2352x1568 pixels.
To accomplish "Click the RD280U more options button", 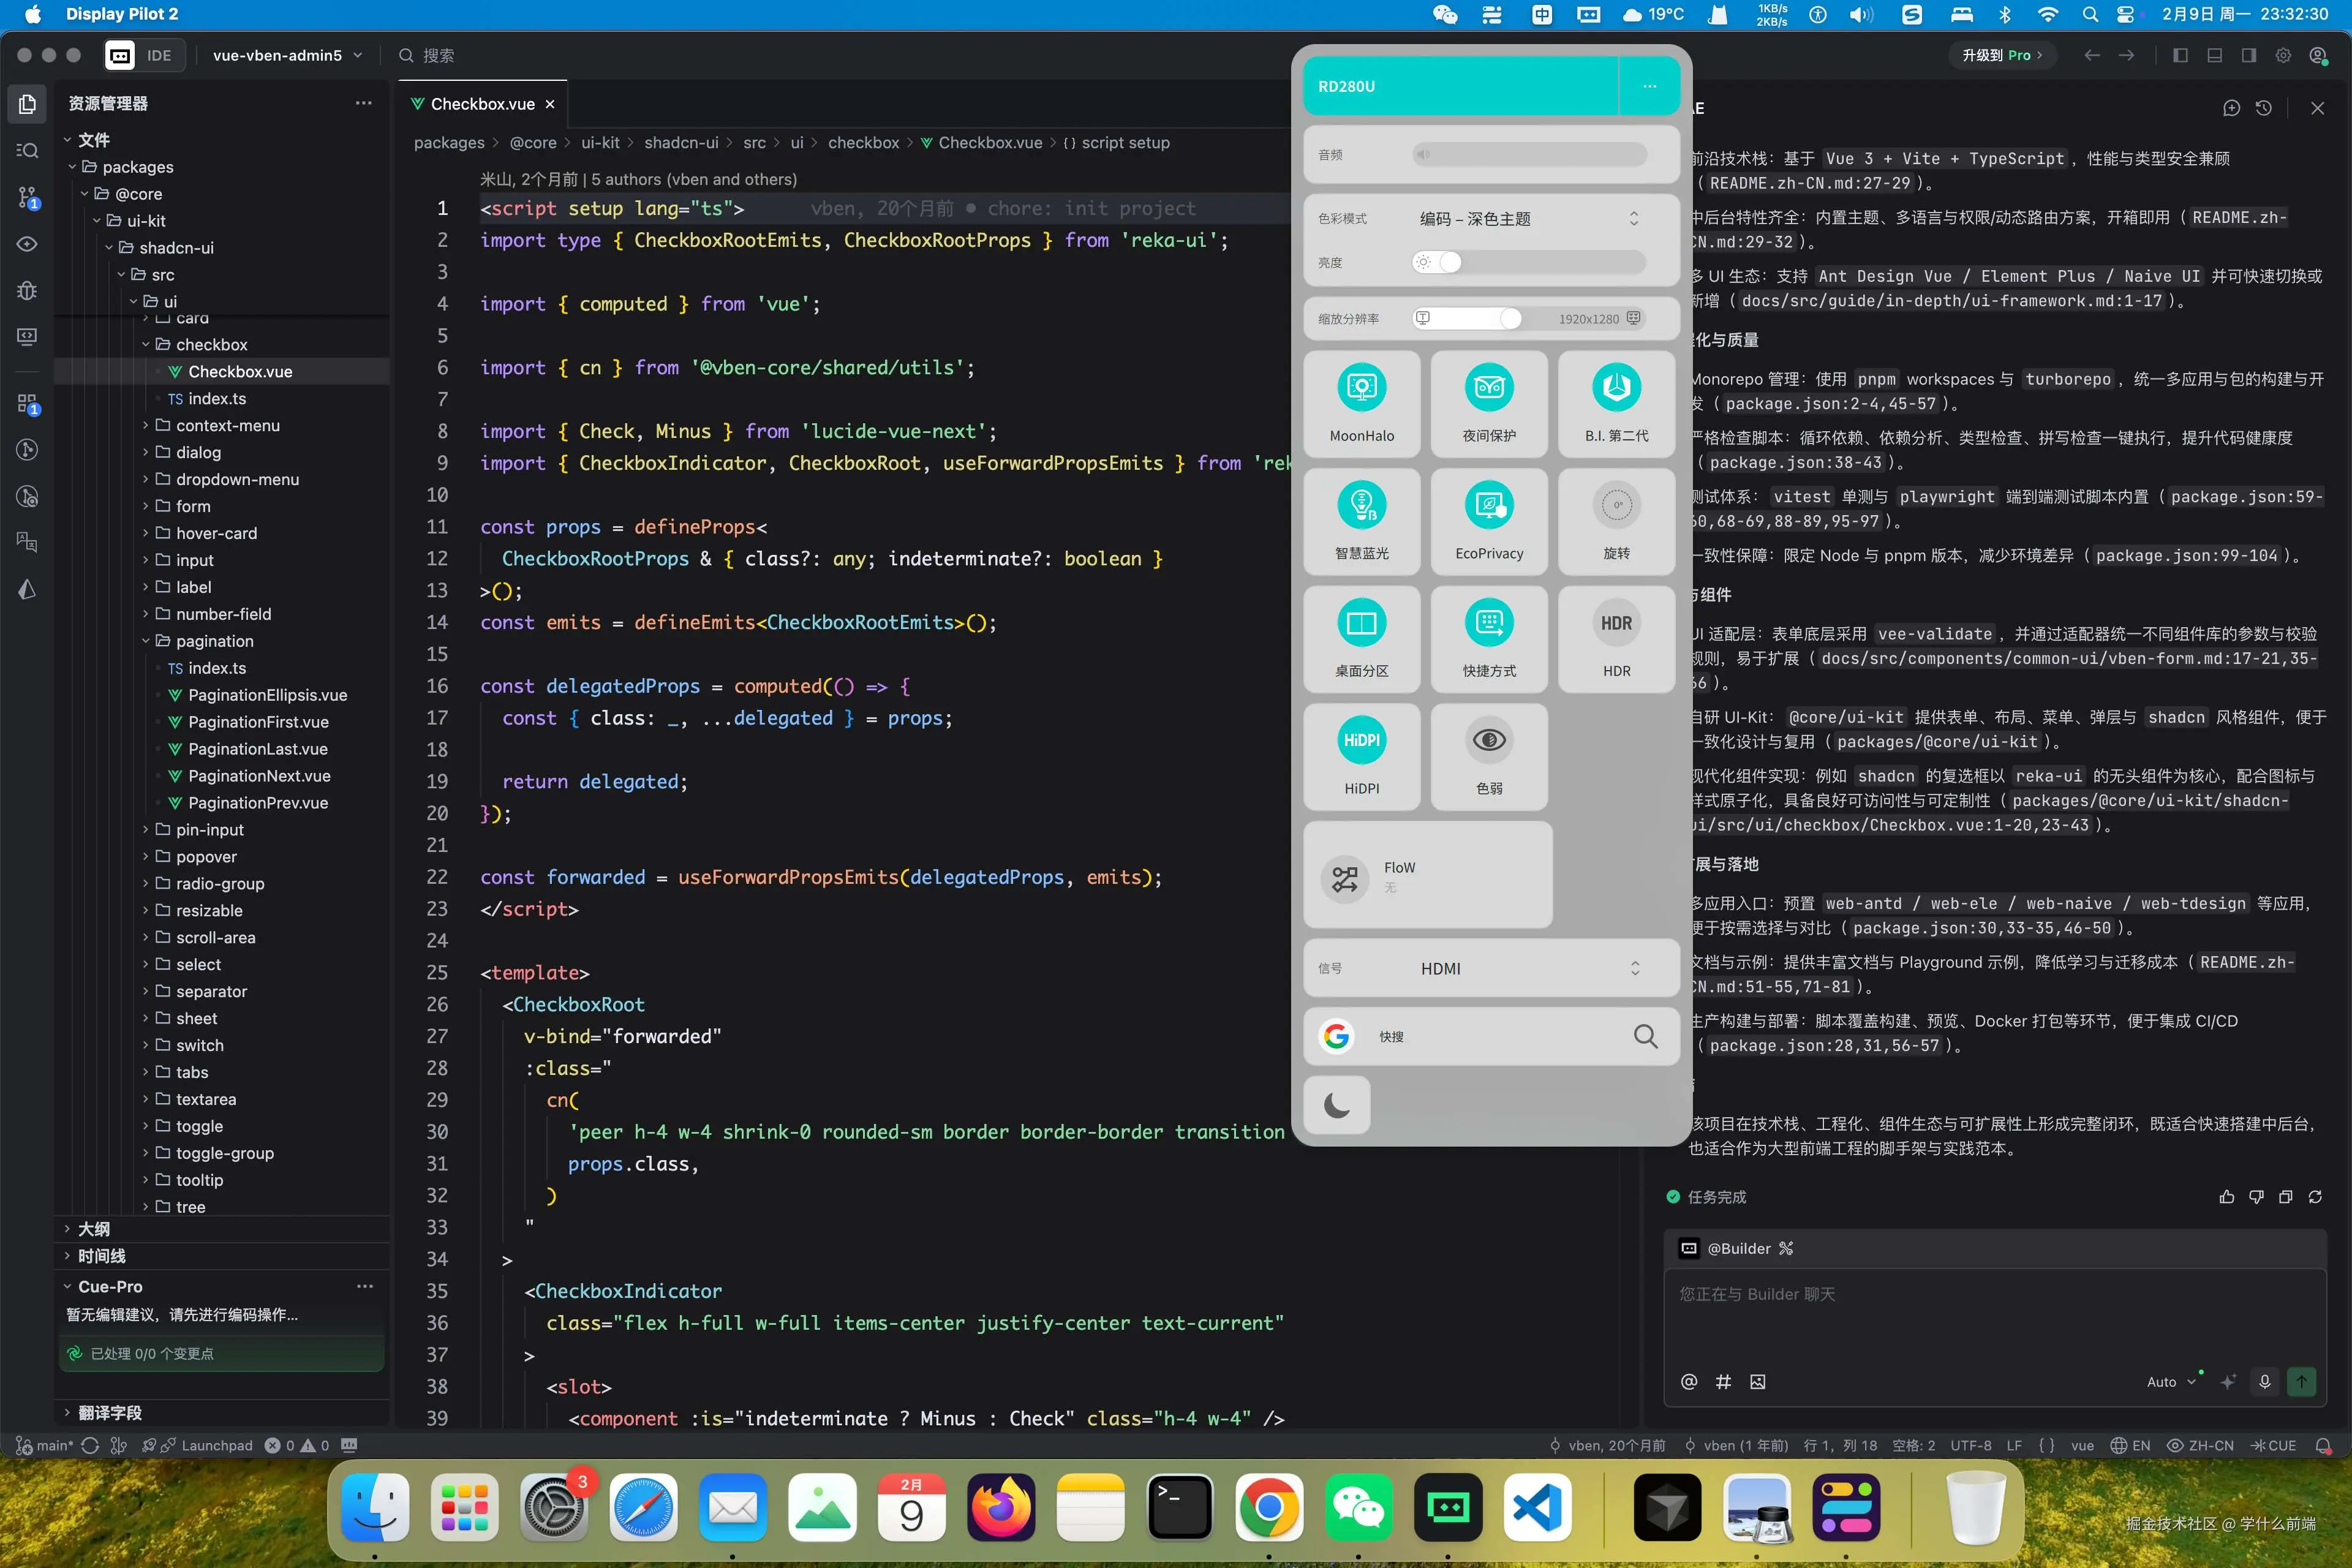I will tap(1649, 86).
